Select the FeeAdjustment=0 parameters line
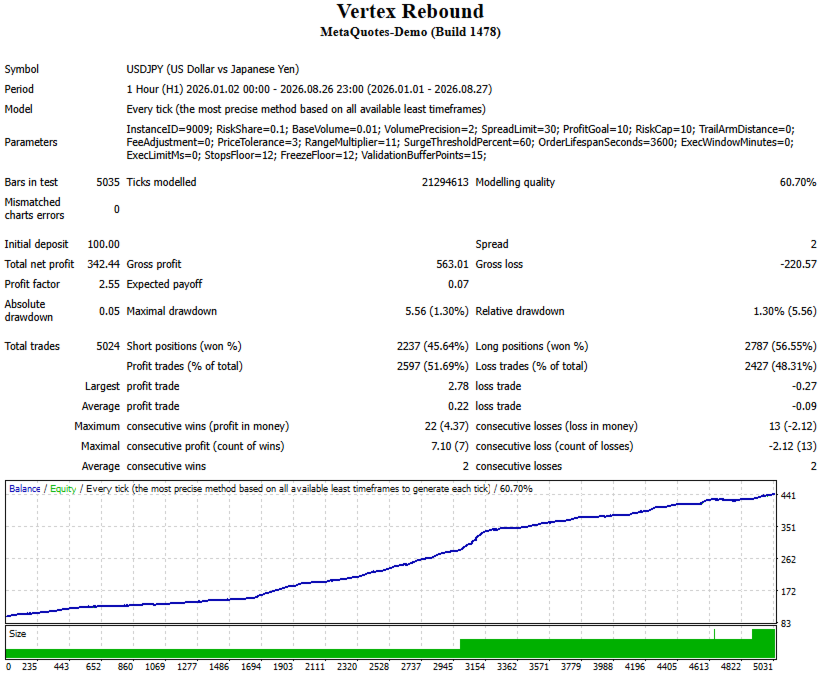This screenshot has height=678, width=833. pos(460,142)
